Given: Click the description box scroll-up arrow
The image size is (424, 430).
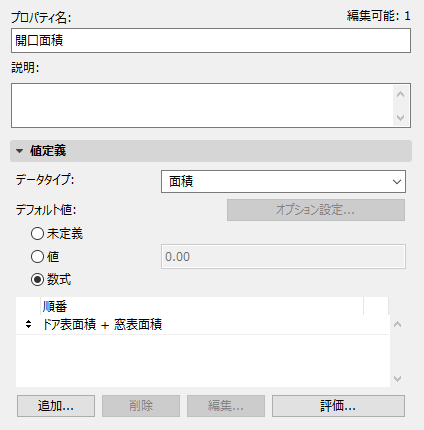Looking at the screenshot, I should pos(401,94).
